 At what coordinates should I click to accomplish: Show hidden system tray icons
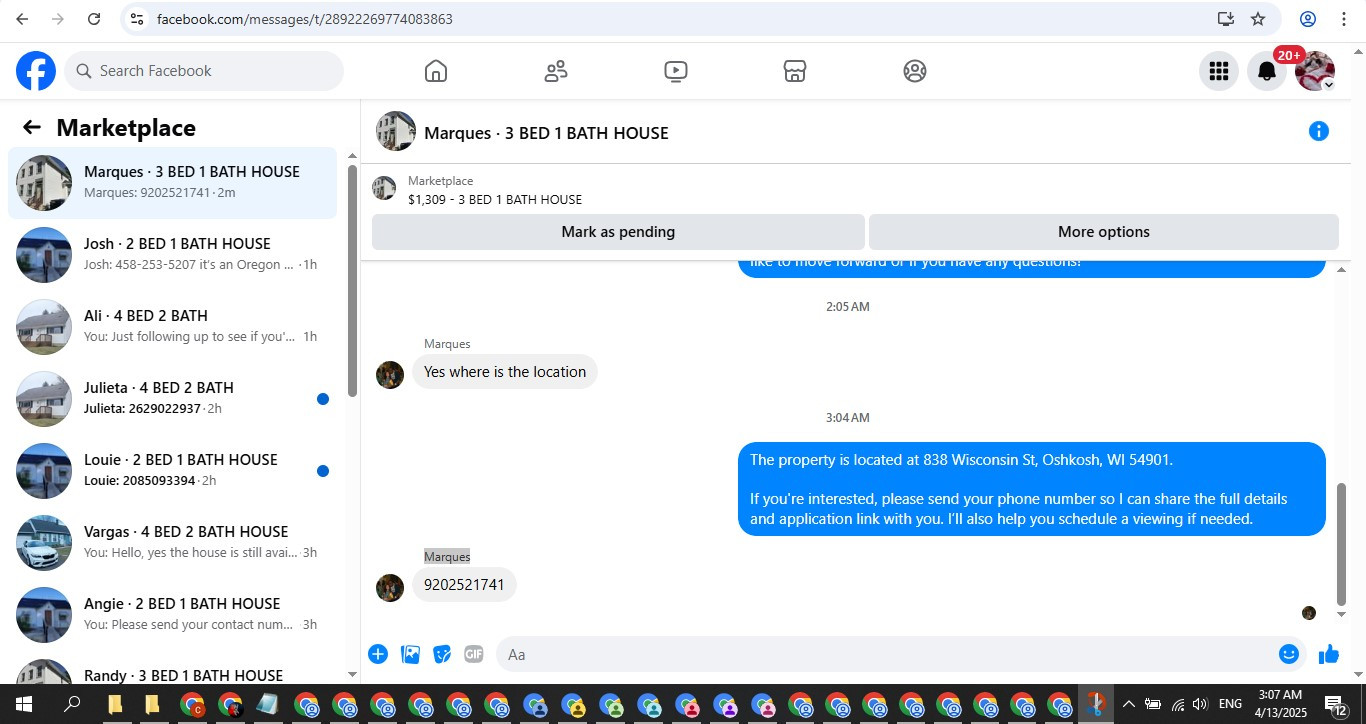tap(1128, 704)
